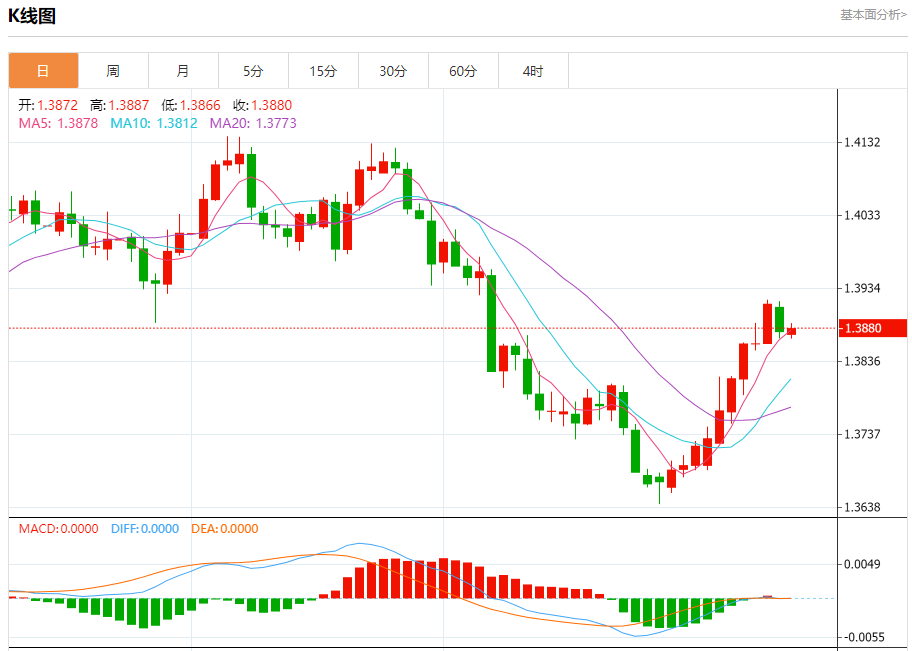912x651 pixels.
Task: Click the MA10 indicator label
Action: (x=153, y=123)
